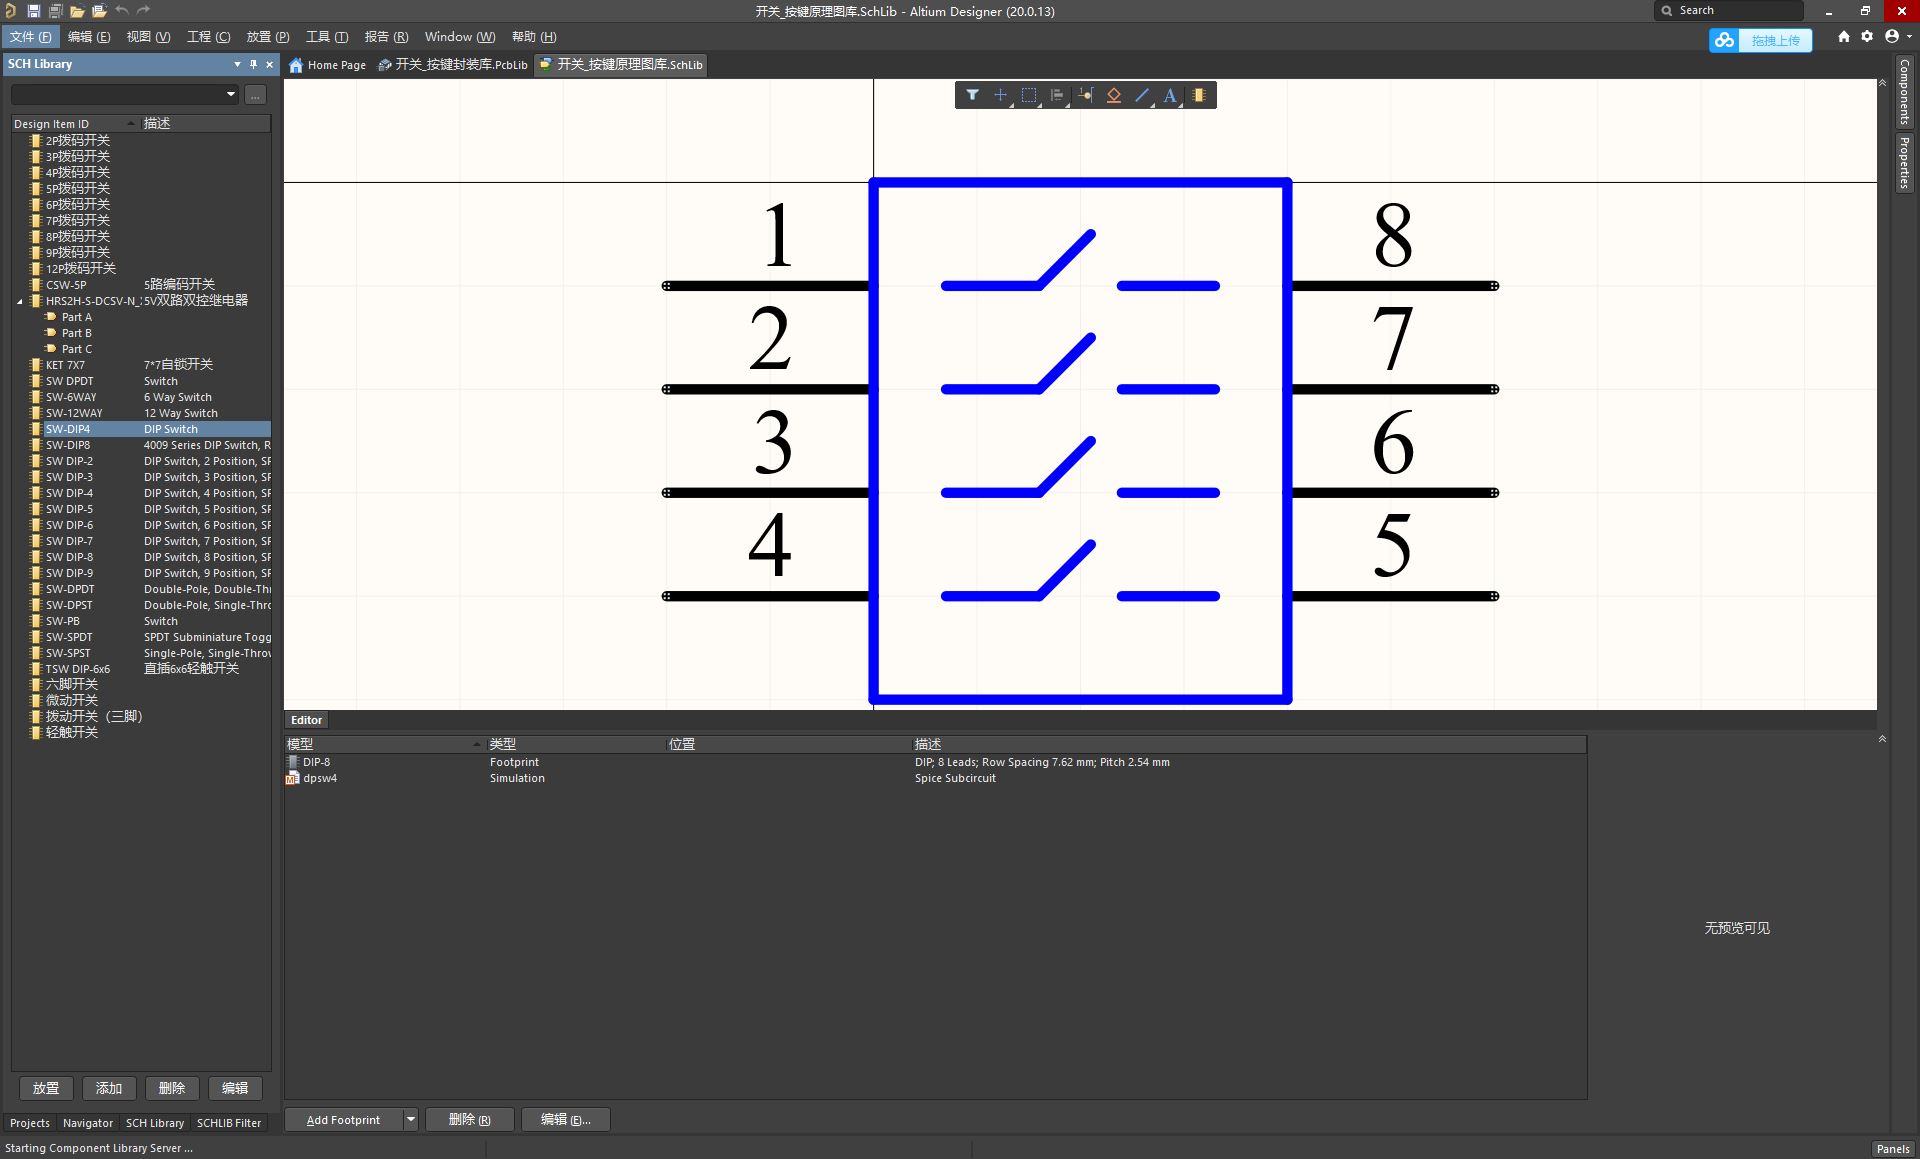Switch to the Projects panel tab

coord(30,1123)
